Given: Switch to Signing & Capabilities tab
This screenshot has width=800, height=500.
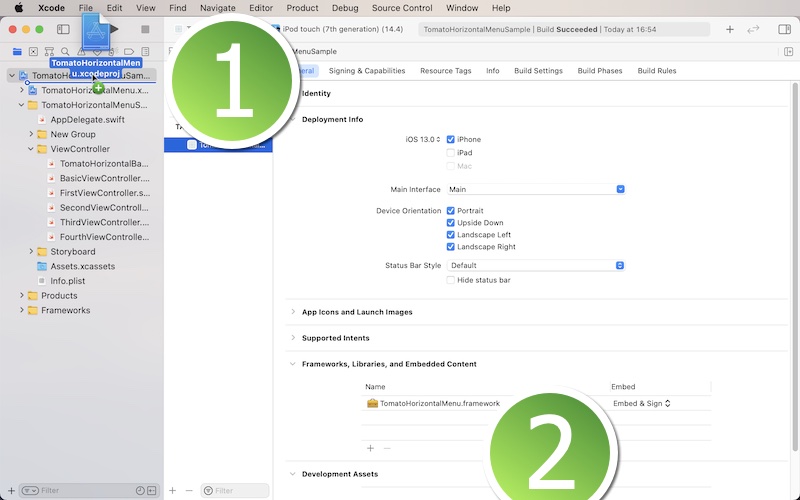Looking at the screenshot, I should point(367,71).
